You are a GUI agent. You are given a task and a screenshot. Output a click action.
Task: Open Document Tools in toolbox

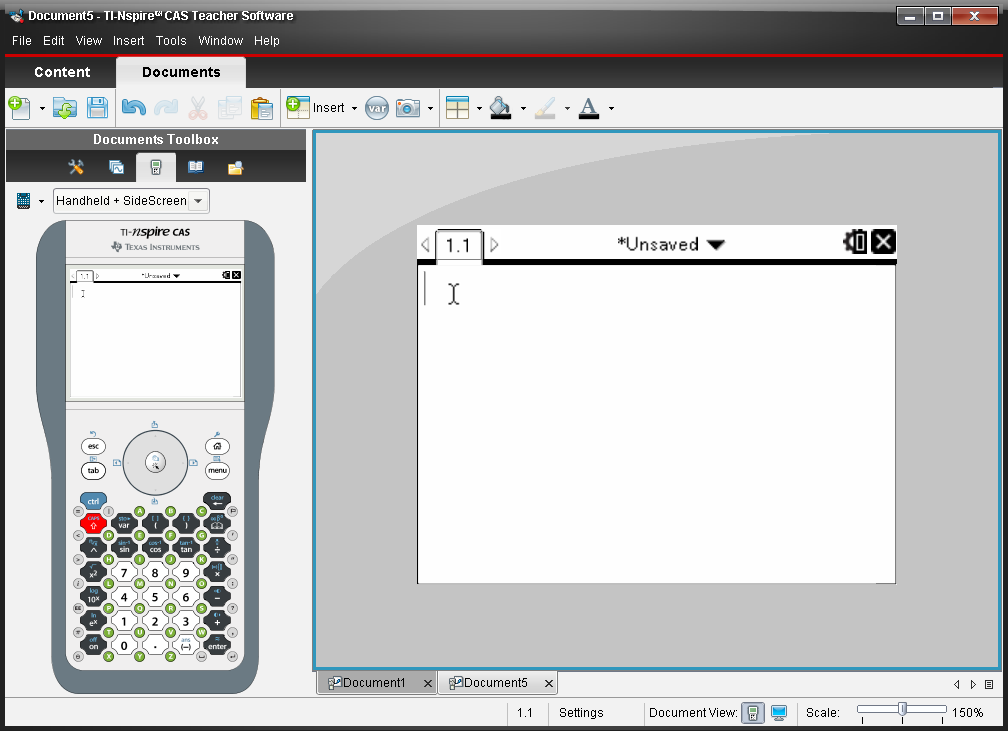click(76, 167)
